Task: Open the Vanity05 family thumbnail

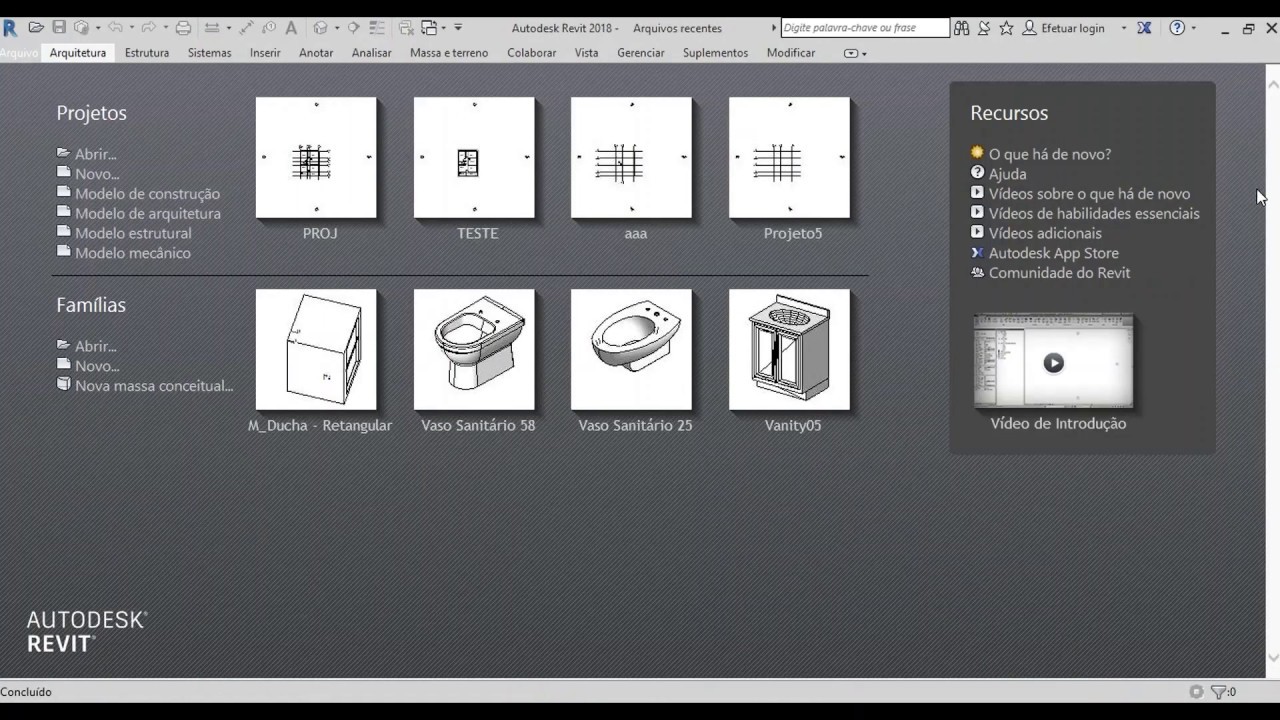Action: [789, 350]
